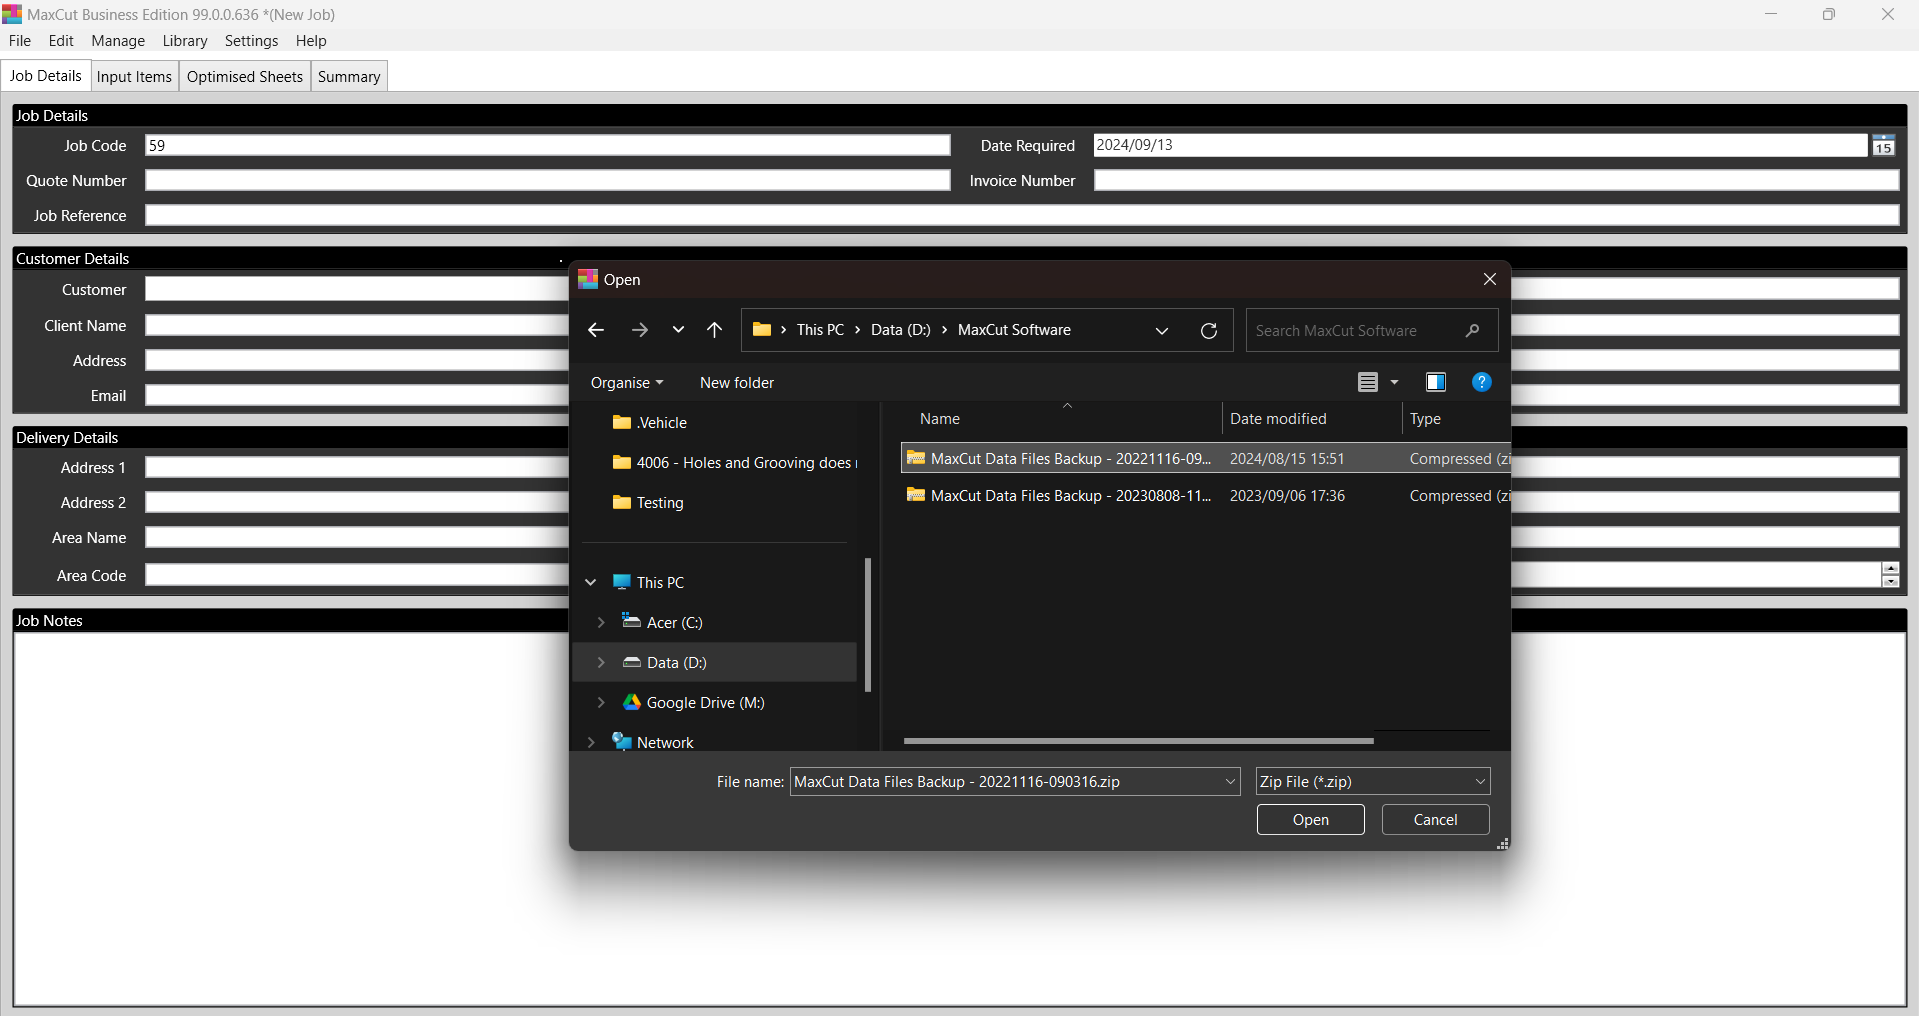Click the Date Required calendar icon

(1883, 146)
